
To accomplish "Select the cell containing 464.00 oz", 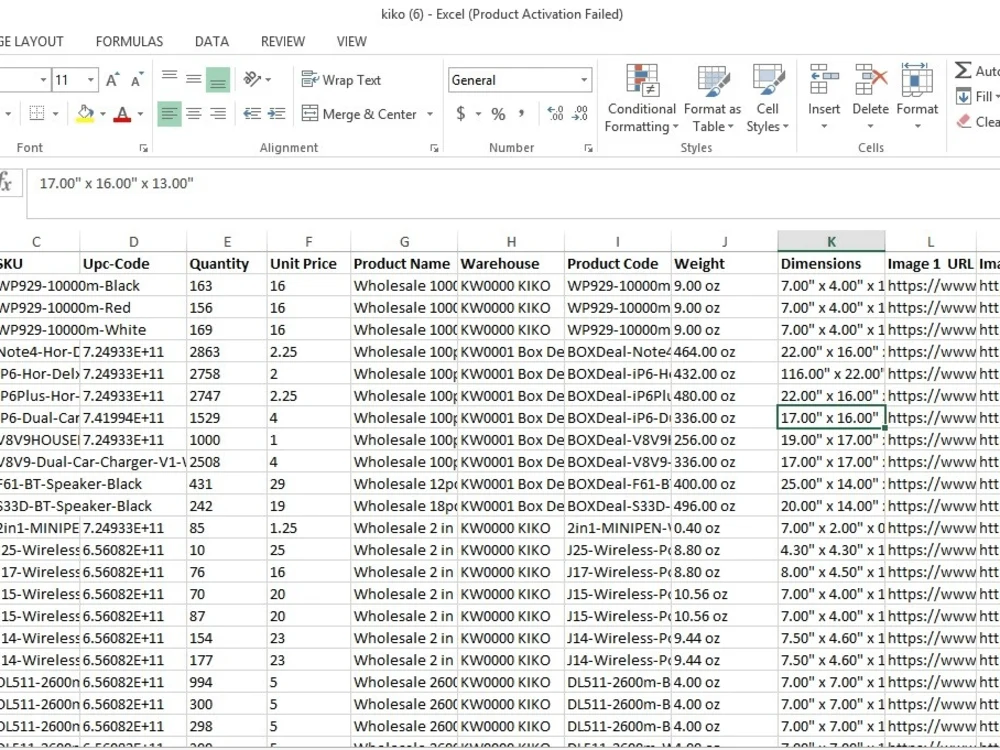I will click(724, 352).
